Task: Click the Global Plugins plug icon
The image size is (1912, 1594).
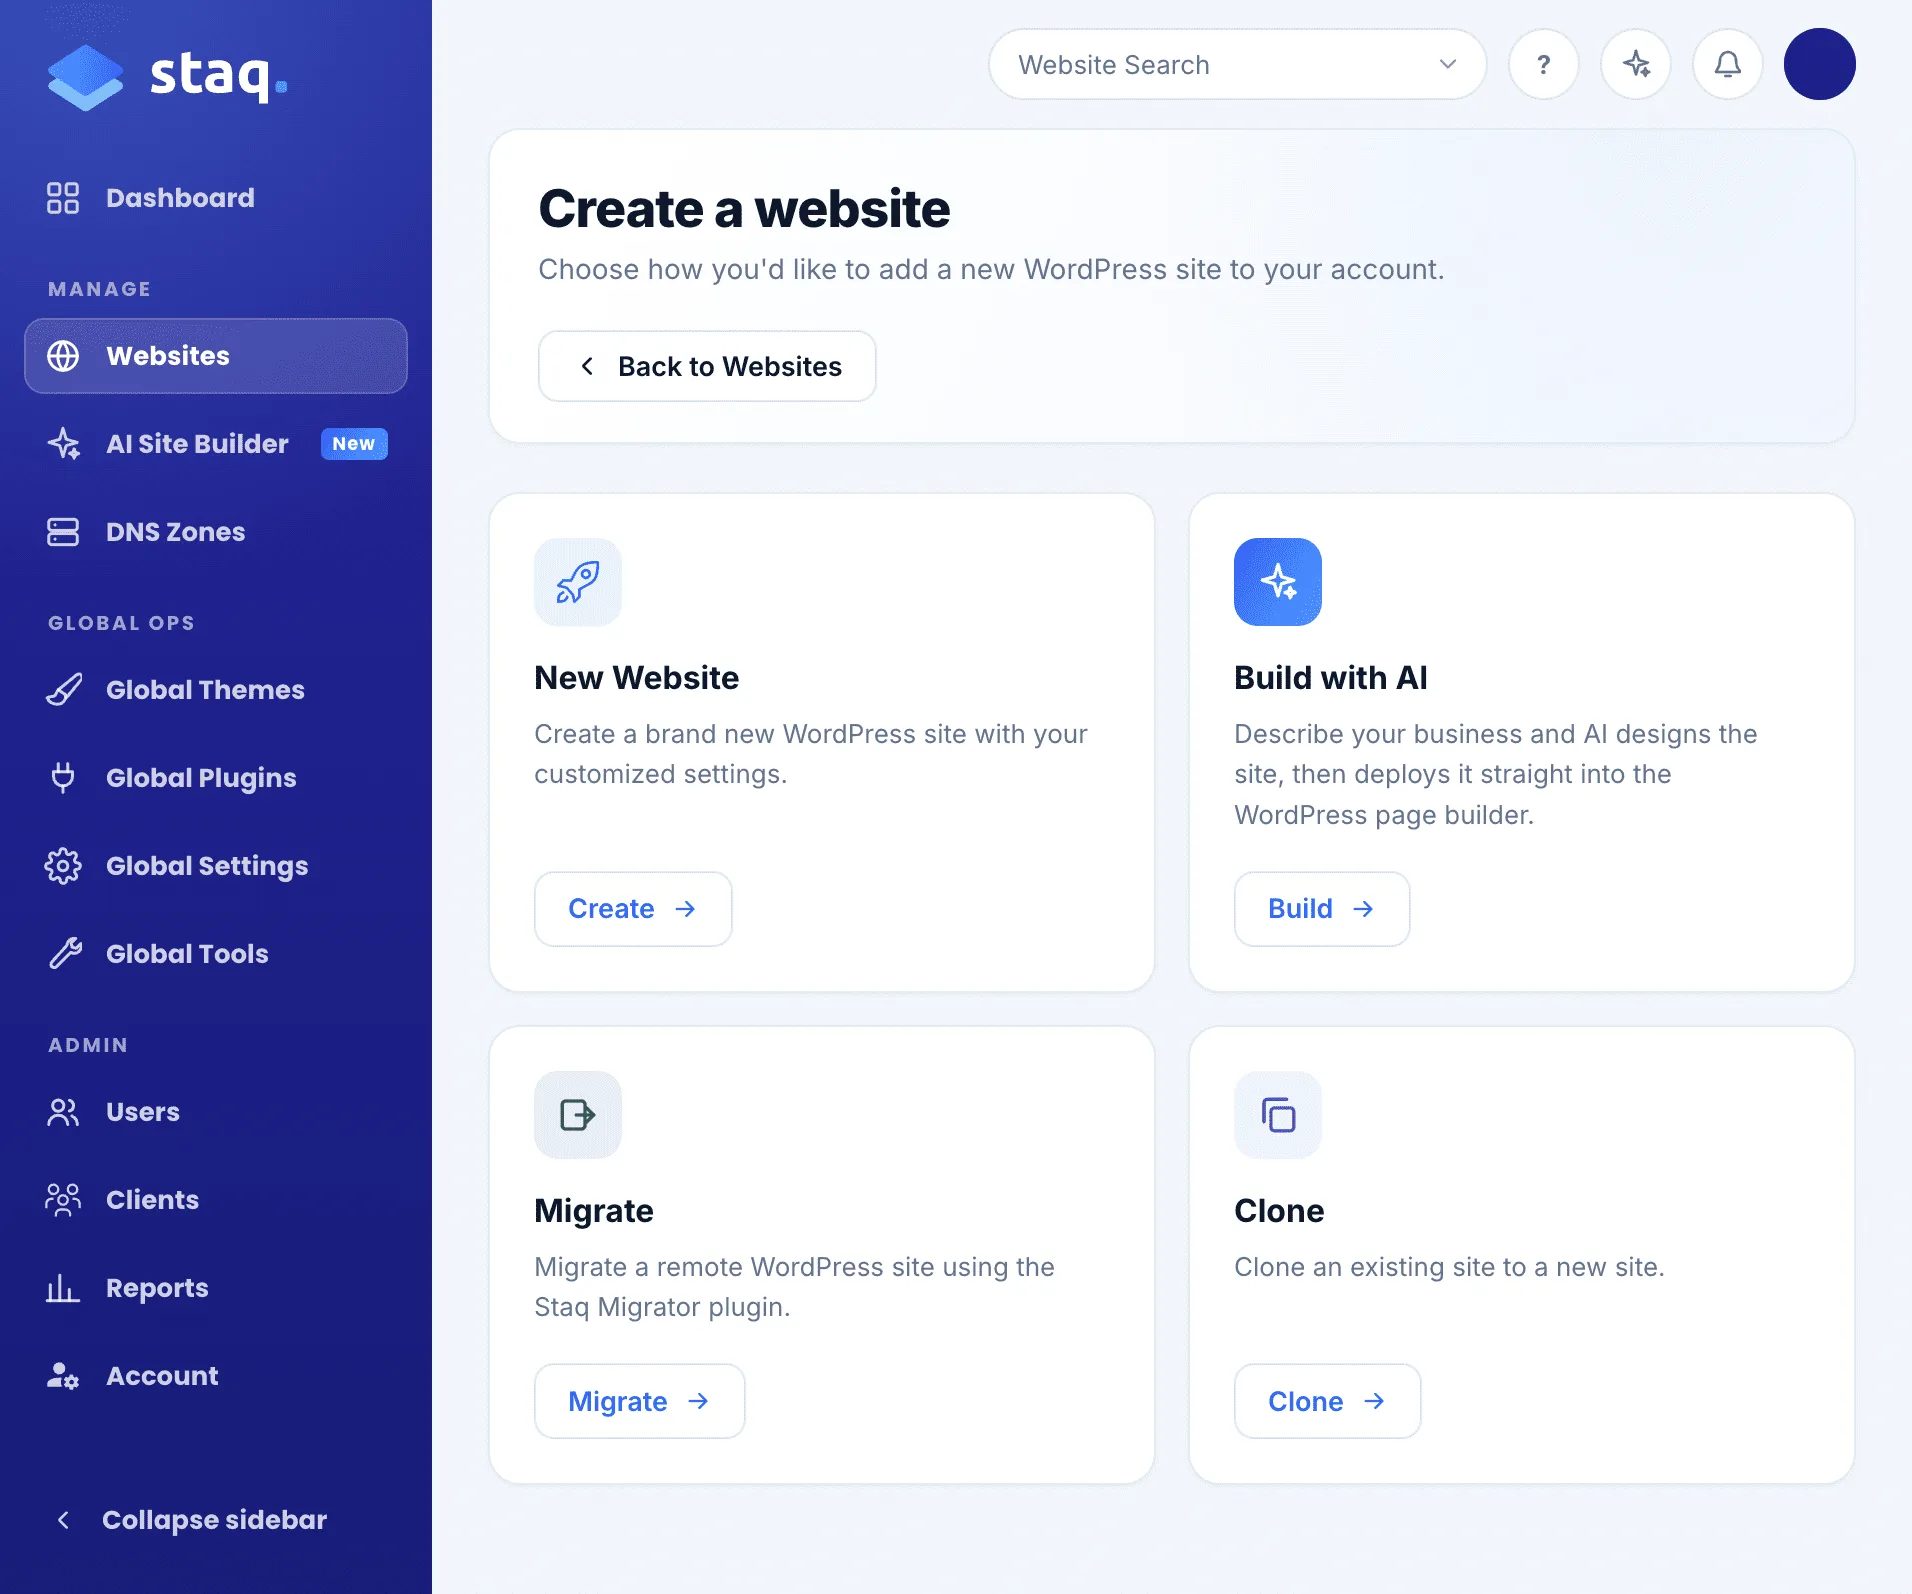Action: 63,778
